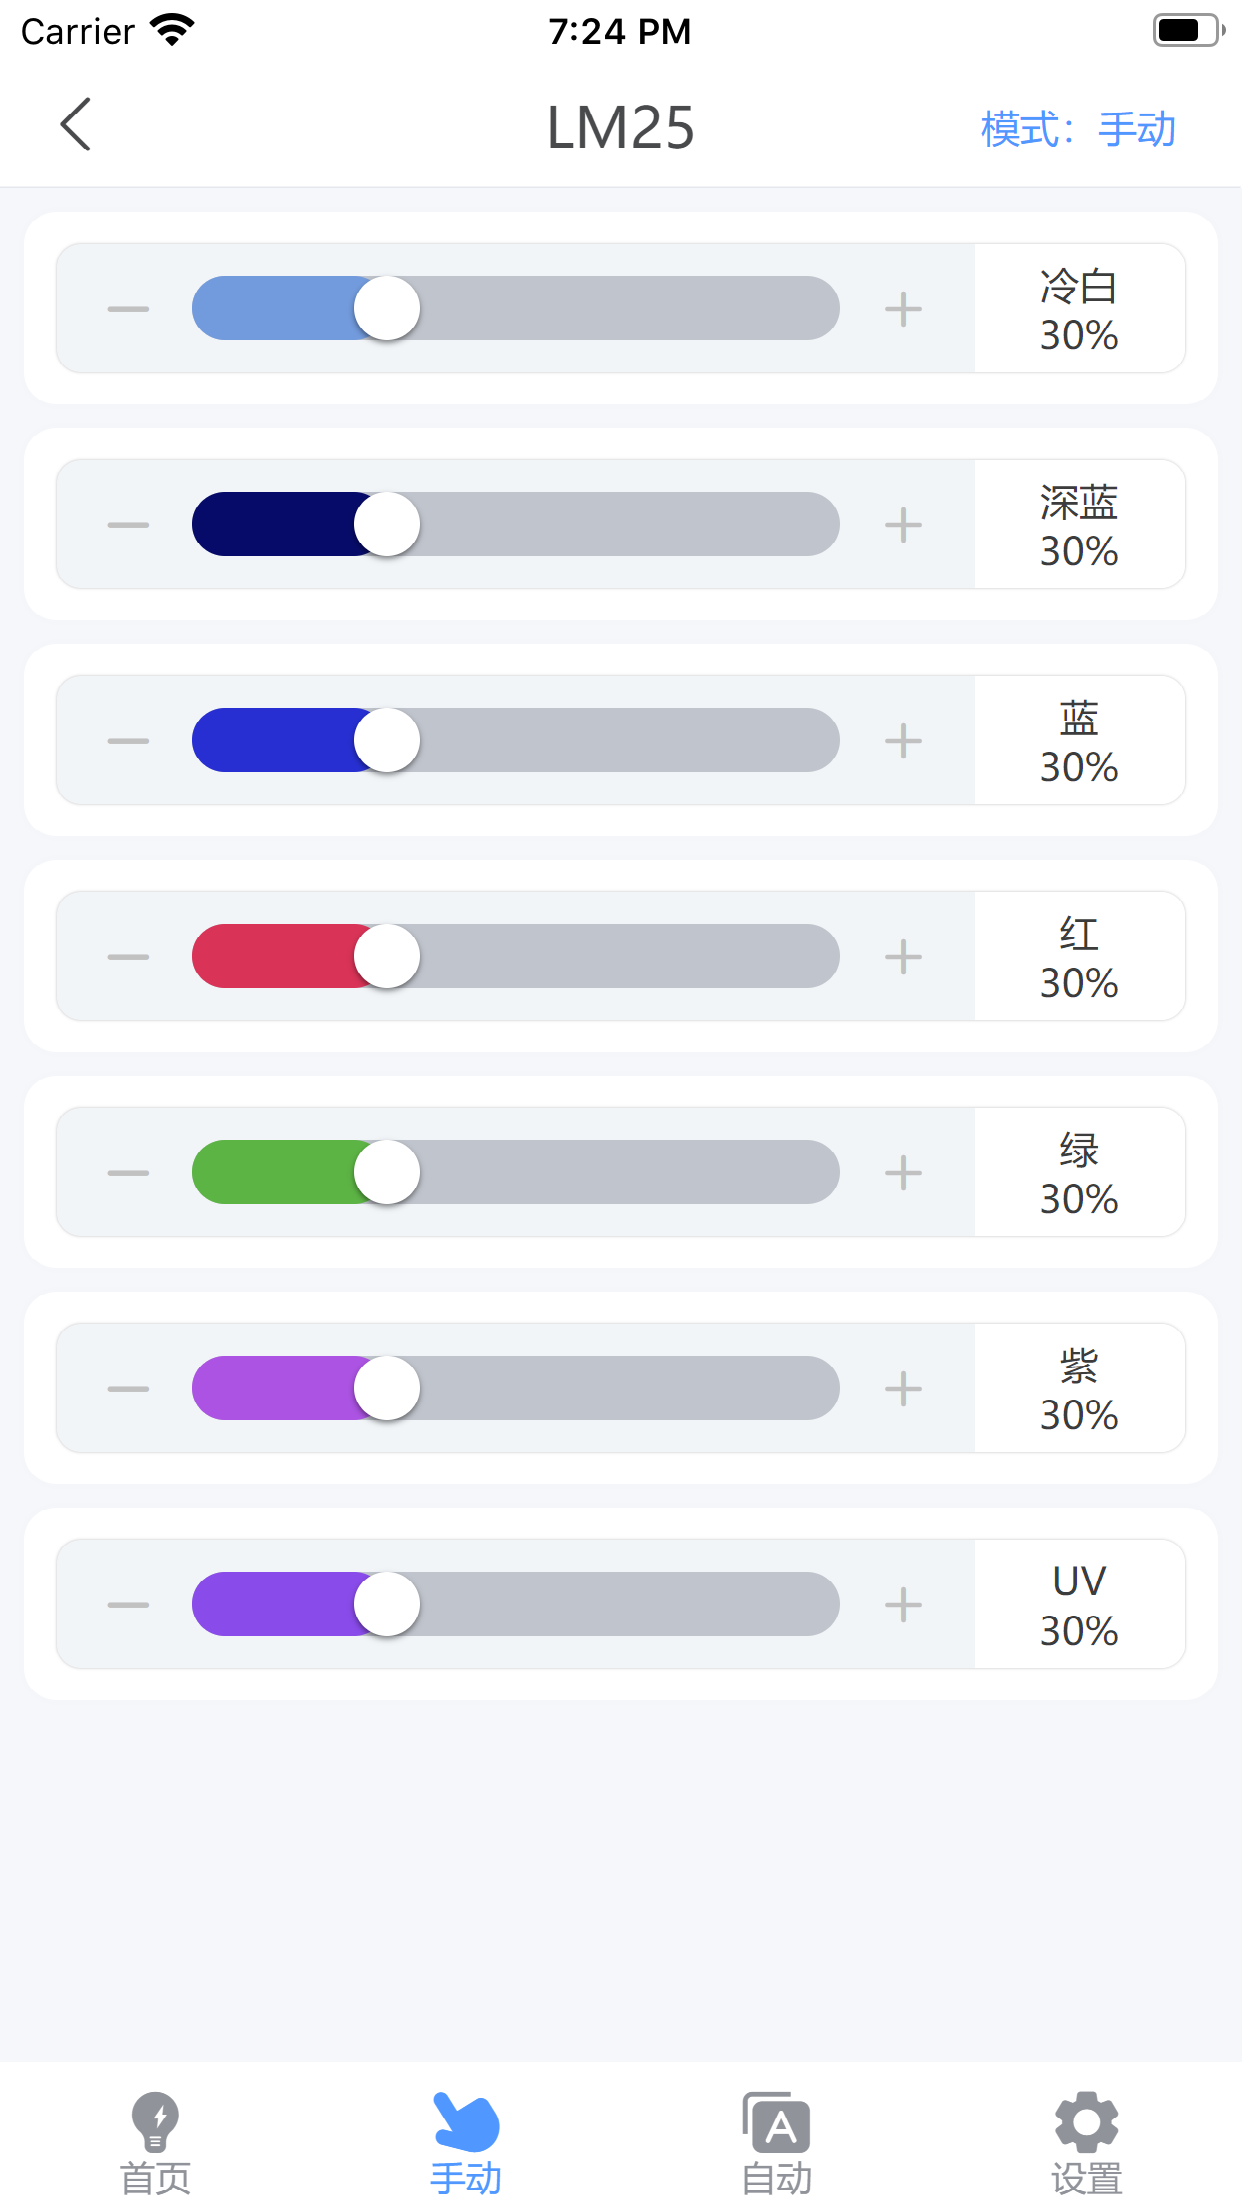1242x2208 pixels.
Task: Decrease 绿 channel with minus icon
Action: pos(128,1173)
